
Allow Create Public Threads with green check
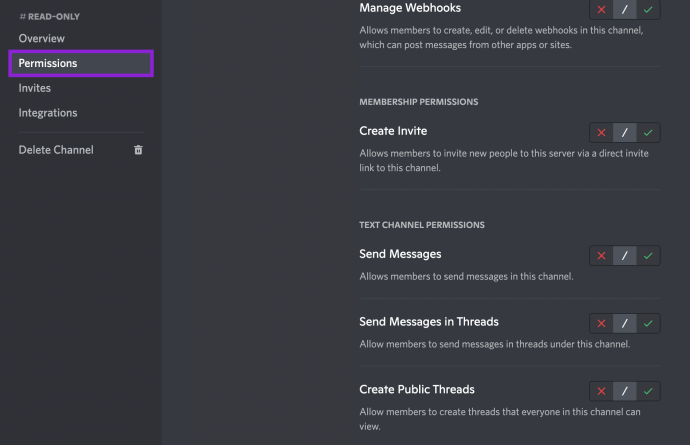pos(648,391)
